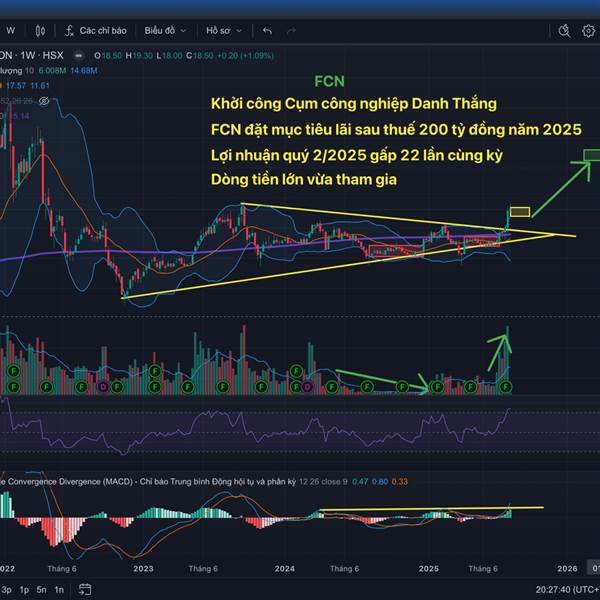Click the purple D dividend marker before 2023

click(103, 387)
